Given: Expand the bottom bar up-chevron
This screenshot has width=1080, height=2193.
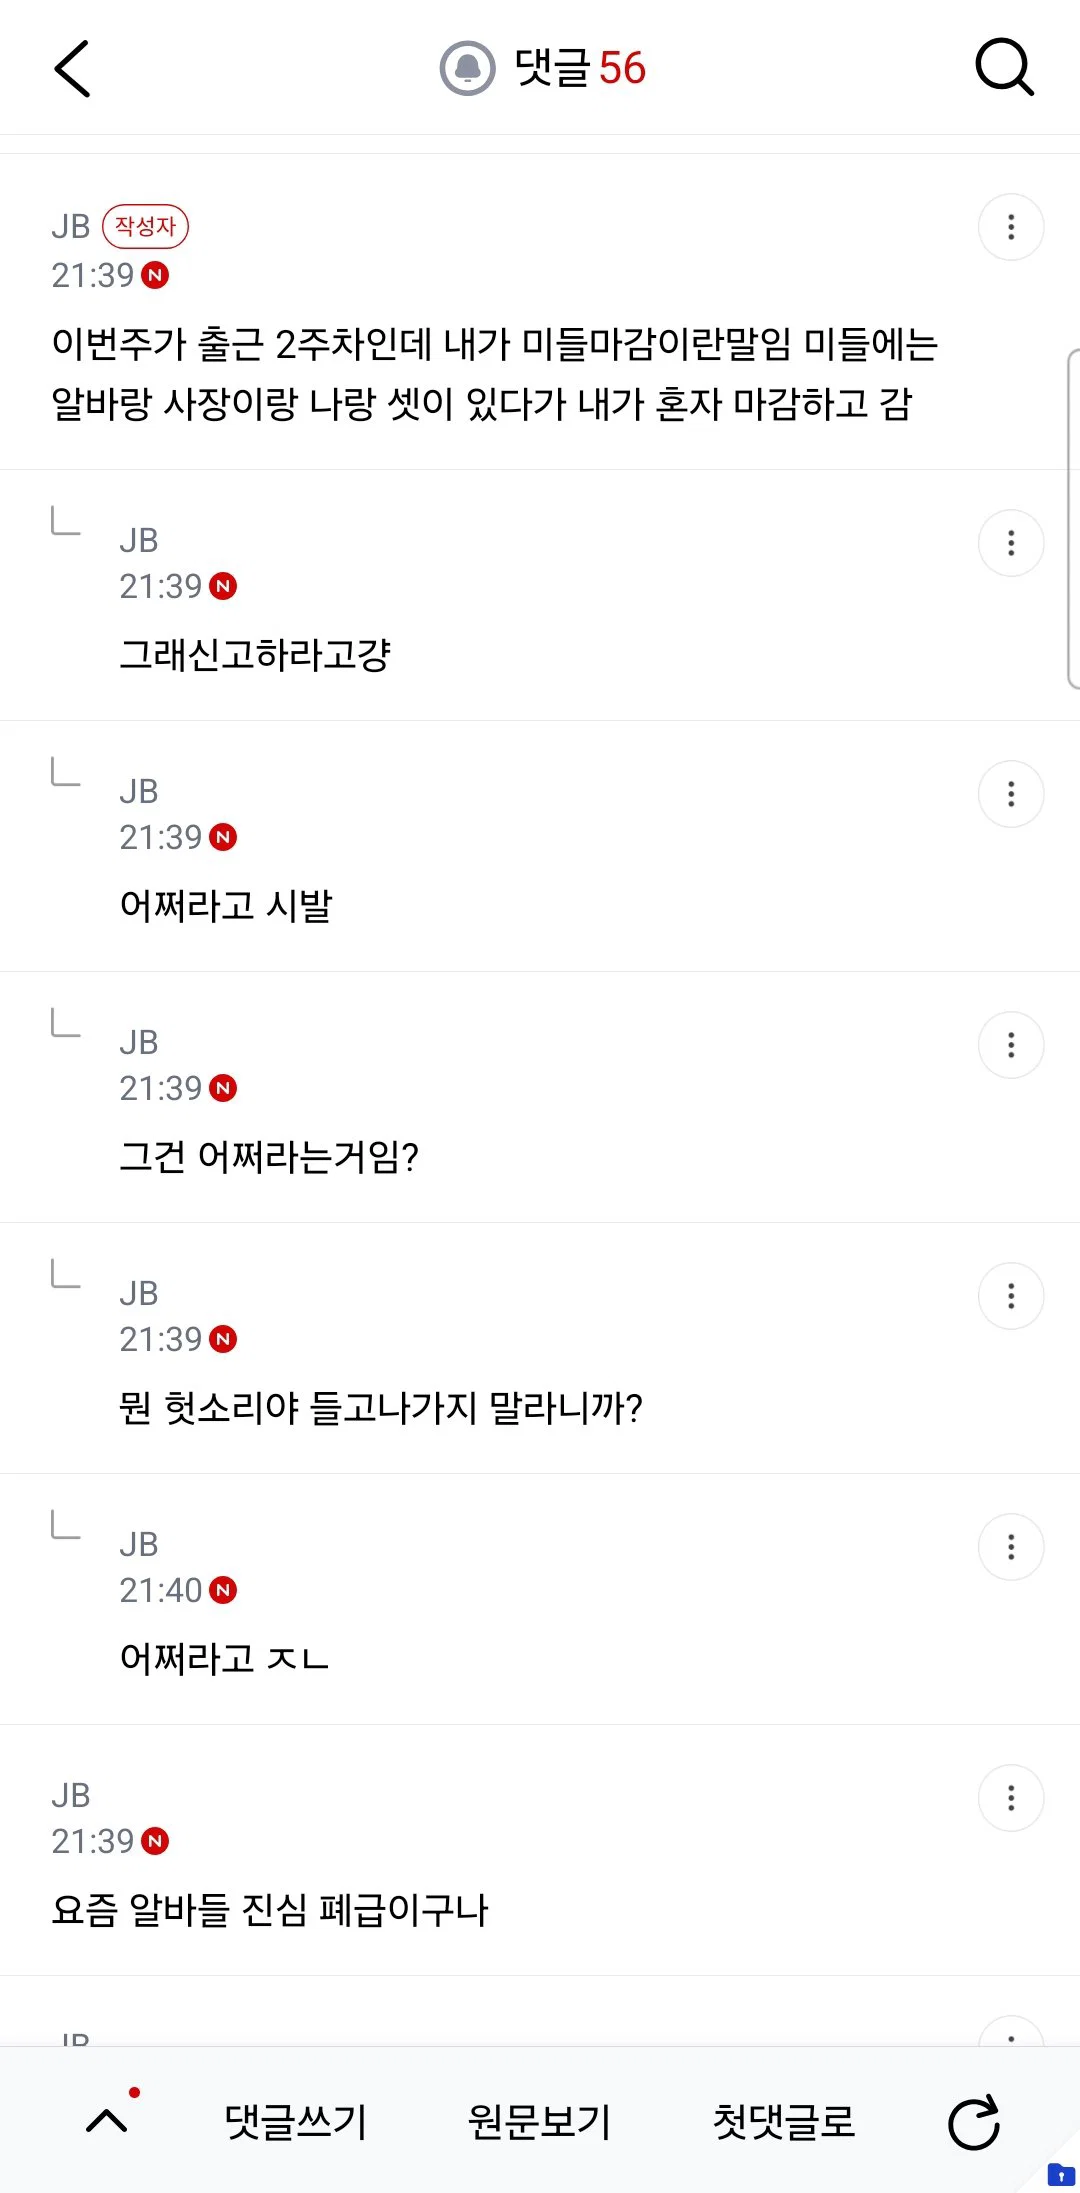Looking at the screenshot, I should 107,2121.
